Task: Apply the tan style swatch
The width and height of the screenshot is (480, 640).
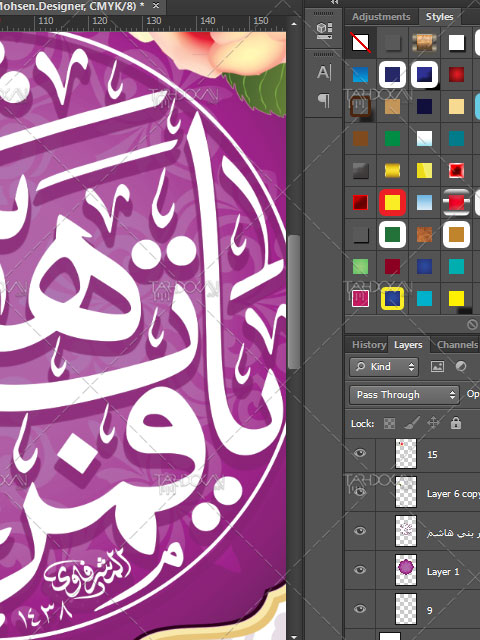Action: pos(392,107)
